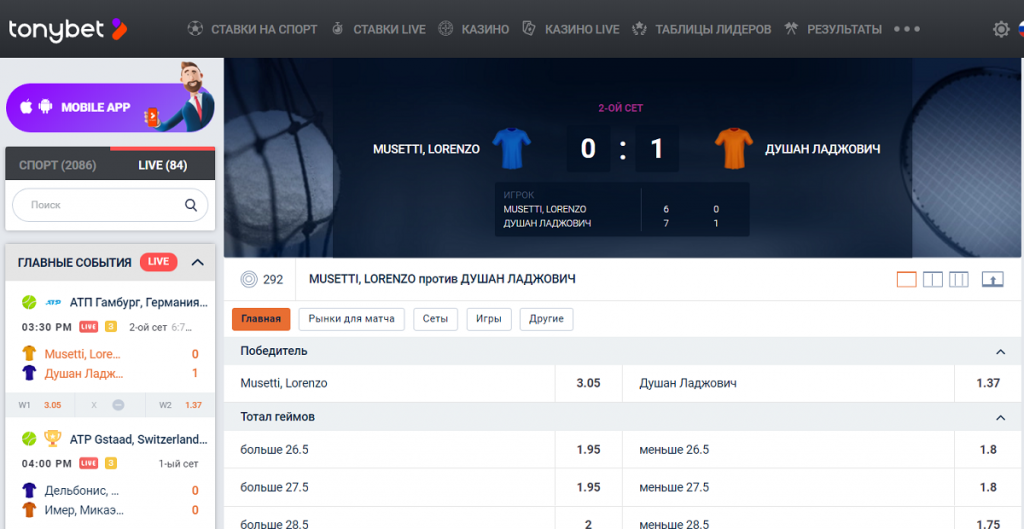The width and height of the screenshot is (1024, 529).
Task: Click the Russian flag language icon
Action: click(x=1020, y=29)
